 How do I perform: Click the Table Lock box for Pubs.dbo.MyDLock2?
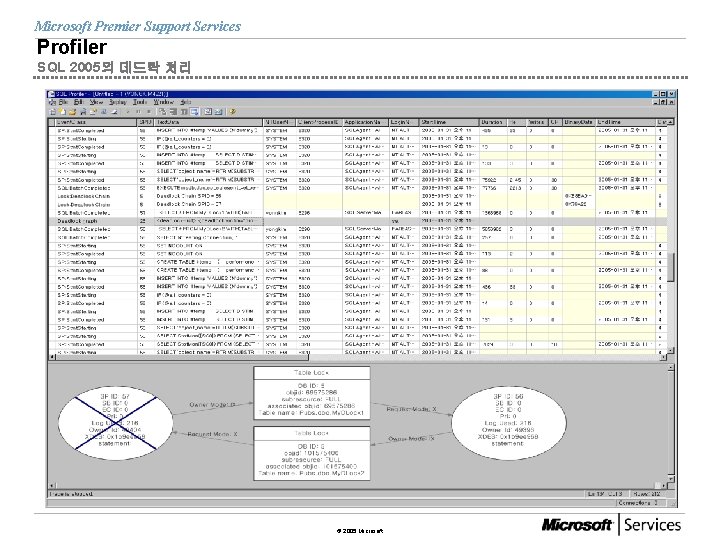tap(312, 453)
